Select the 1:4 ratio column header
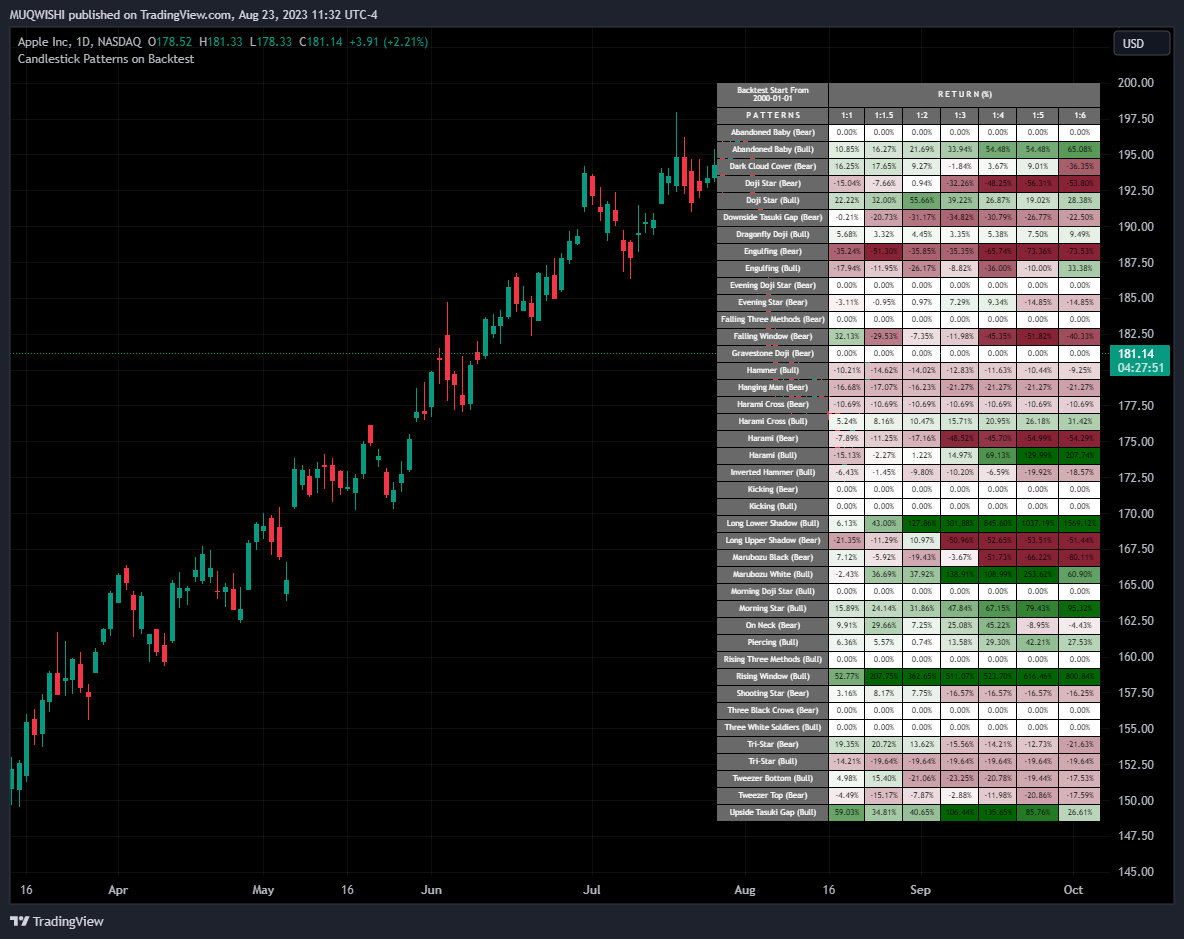This screenshot has width=1184, height=939. (x=997, y=115)
